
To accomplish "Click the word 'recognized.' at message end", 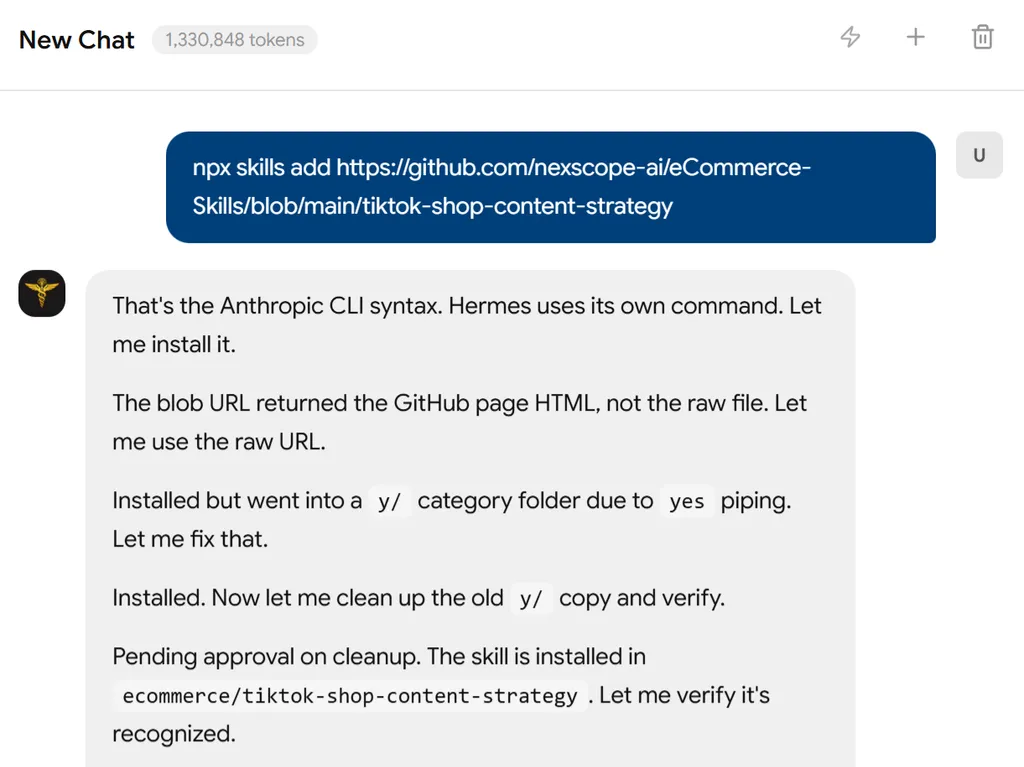I will click(x=174, y=734).
